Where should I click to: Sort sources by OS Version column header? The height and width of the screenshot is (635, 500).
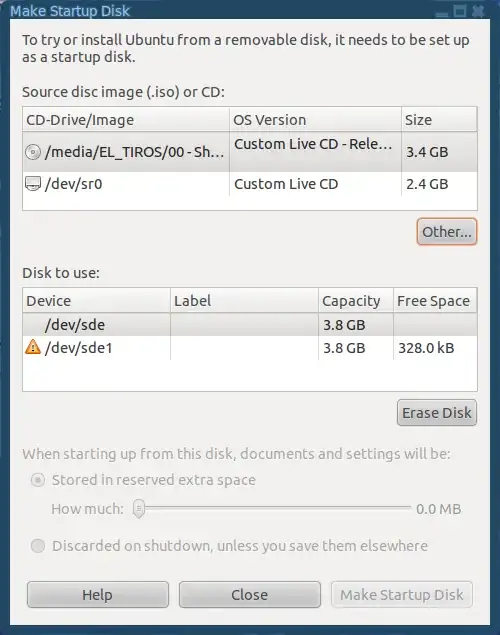(x=315, y=119)
